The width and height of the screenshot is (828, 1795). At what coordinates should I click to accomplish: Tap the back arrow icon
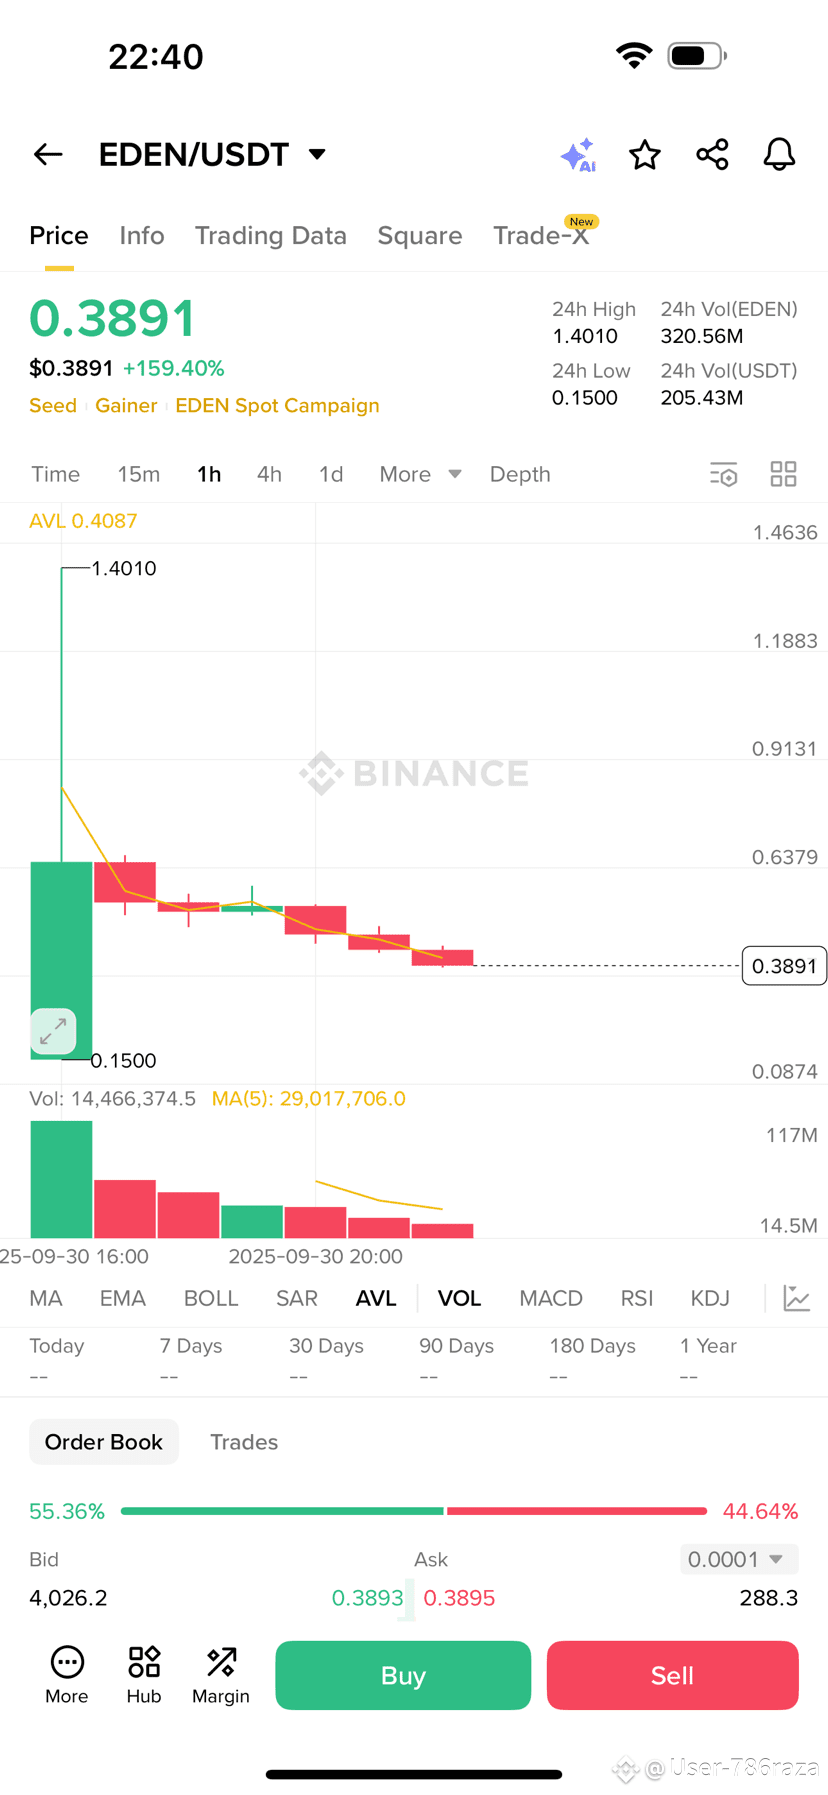[48, 154]
